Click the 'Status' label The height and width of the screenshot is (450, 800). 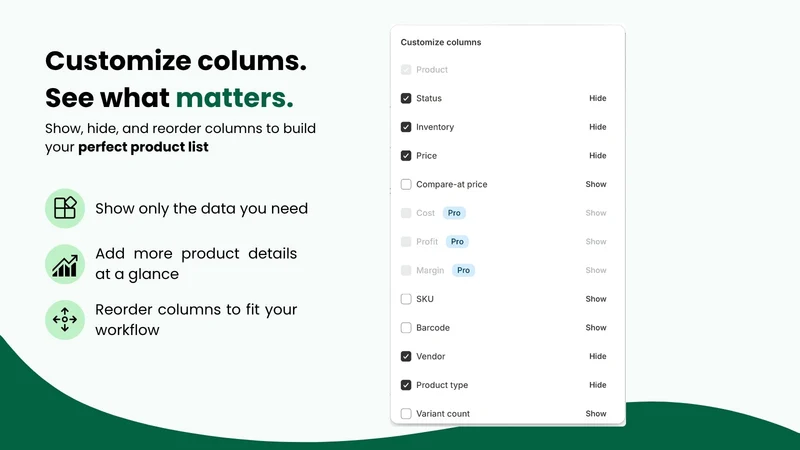[429, 98]
